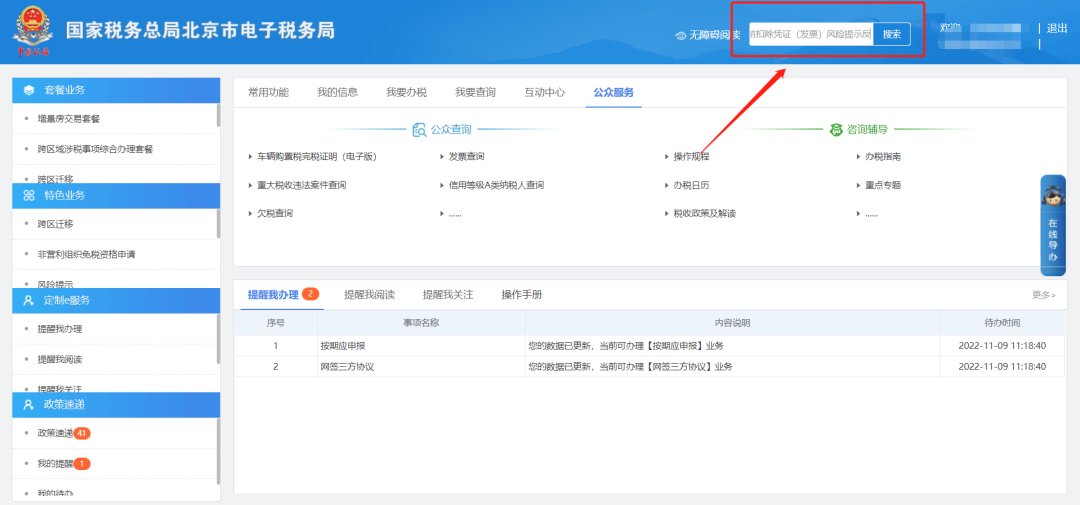Switch to 提醒我阅读 tab

click(370, 295)
